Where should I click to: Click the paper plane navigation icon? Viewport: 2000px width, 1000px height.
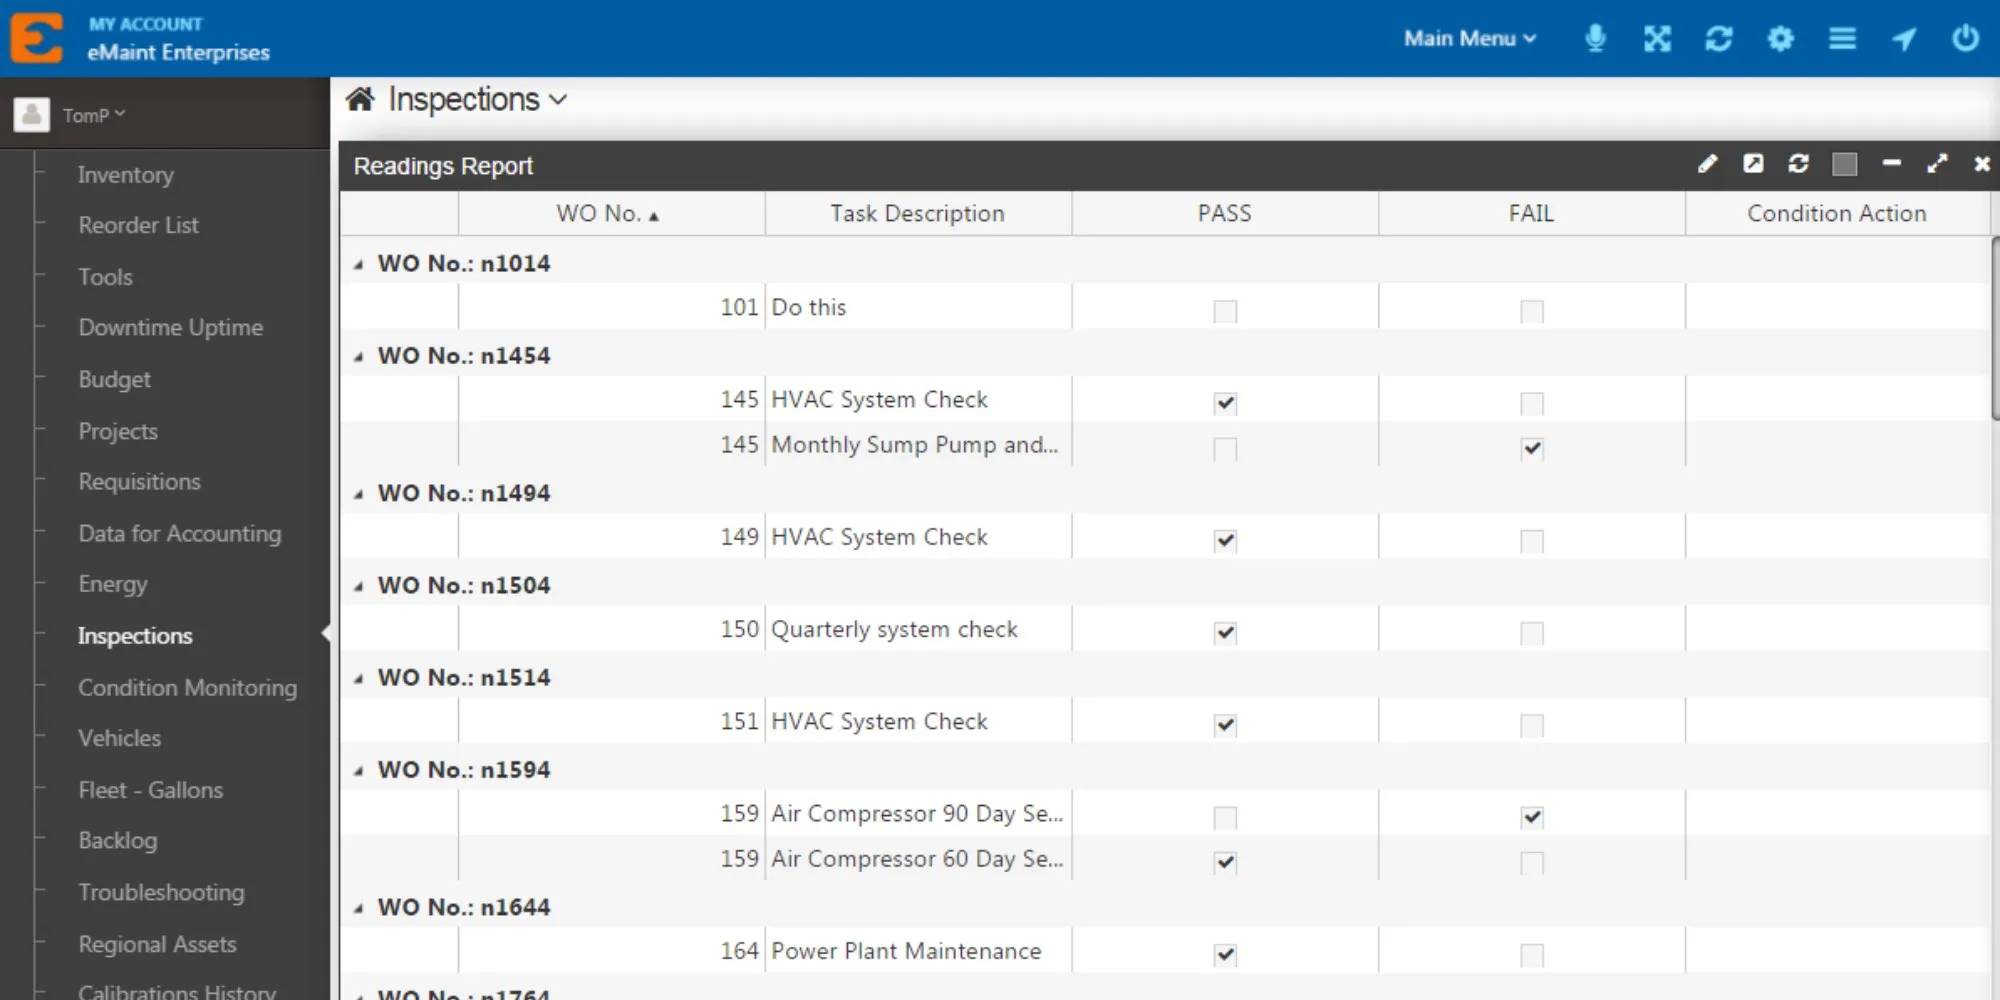[1904, 38]
